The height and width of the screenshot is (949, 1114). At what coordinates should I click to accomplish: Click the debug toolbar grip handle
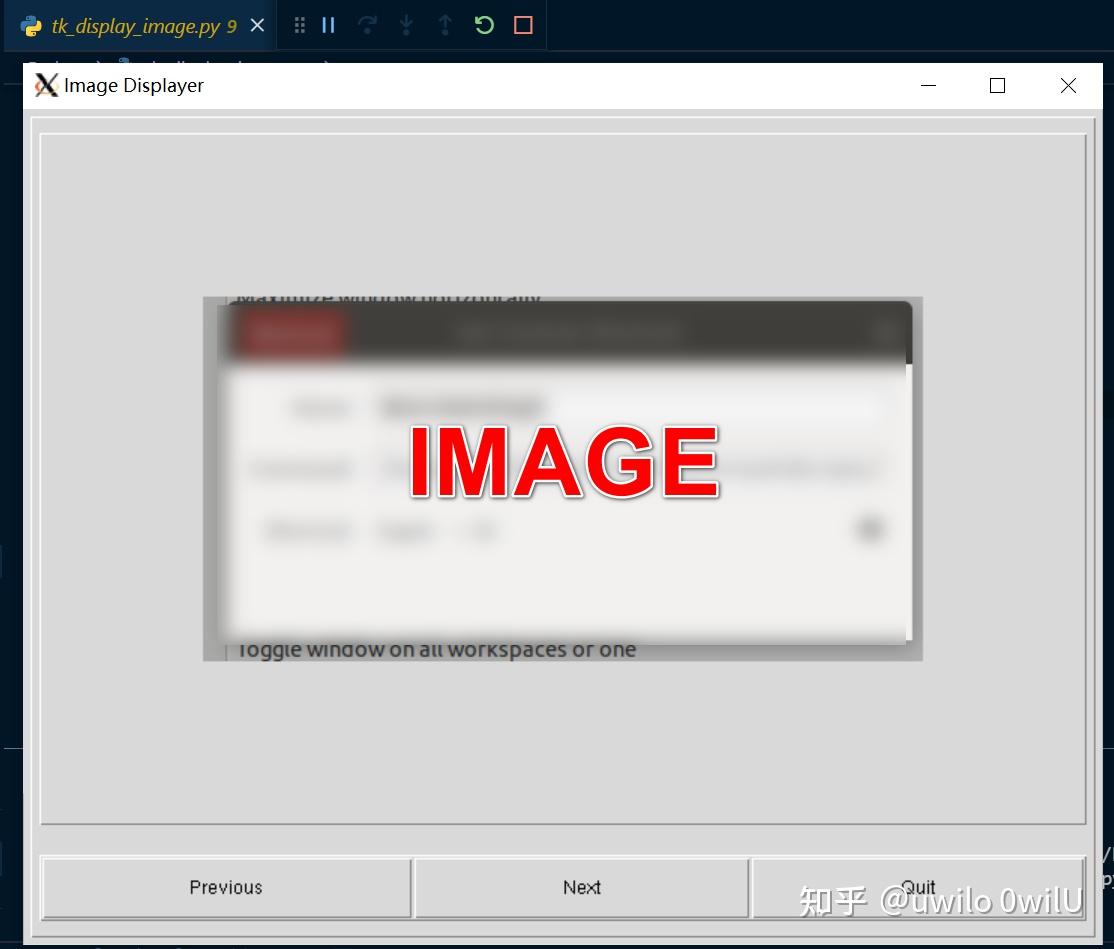299,25
